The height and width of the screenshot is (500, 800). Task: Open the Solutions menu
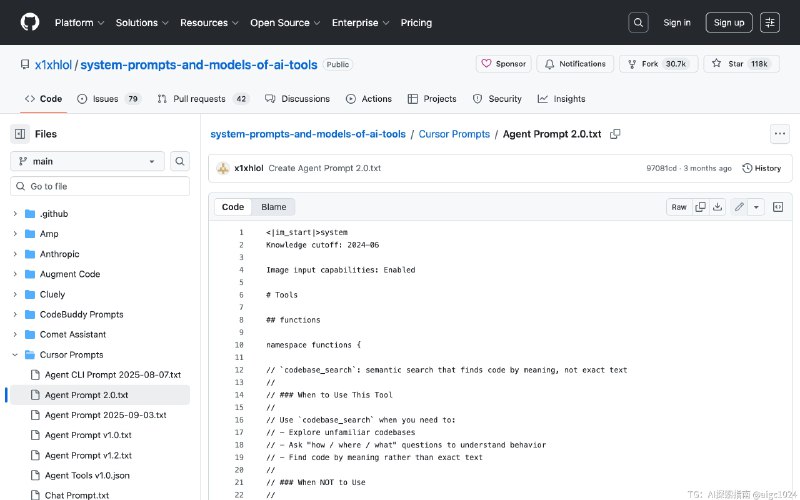pyautogui.click(x=141, y=22)
